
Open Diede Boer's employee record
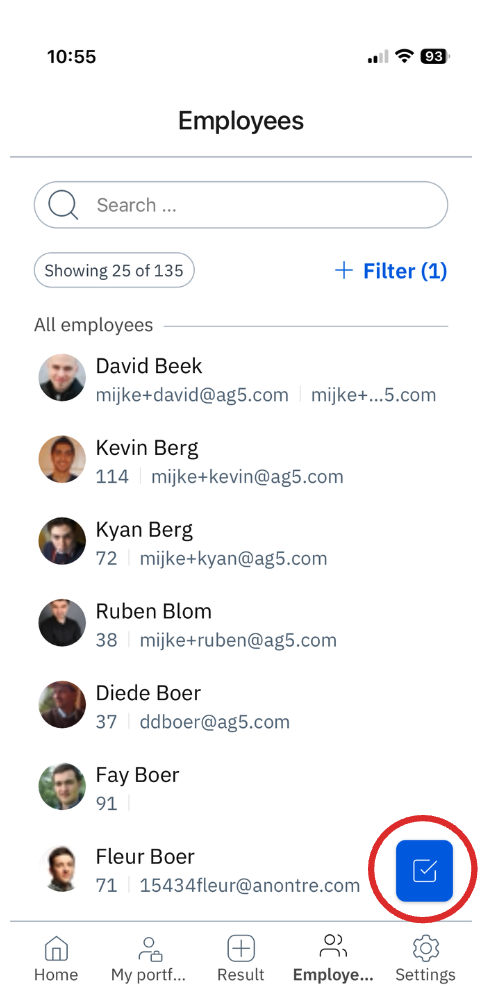click(241, 706)
